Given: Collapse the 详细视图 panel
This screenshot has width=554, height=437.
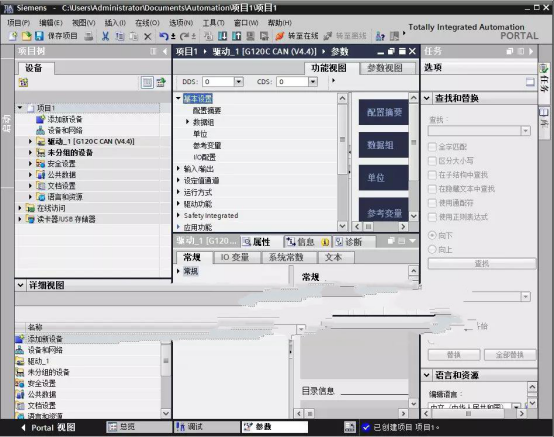Looking at the screenshot, I should [20, 285].
